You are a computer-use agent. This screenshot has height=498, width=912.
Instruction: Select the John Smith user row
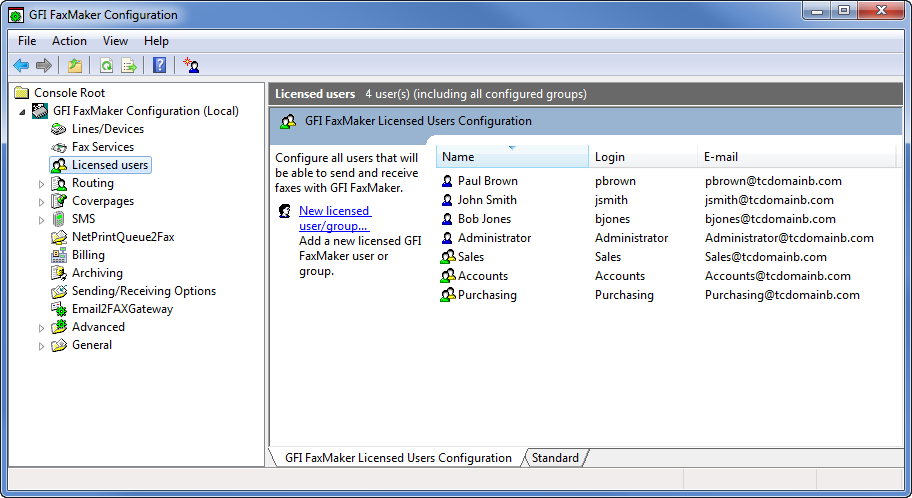pos(666,200)
